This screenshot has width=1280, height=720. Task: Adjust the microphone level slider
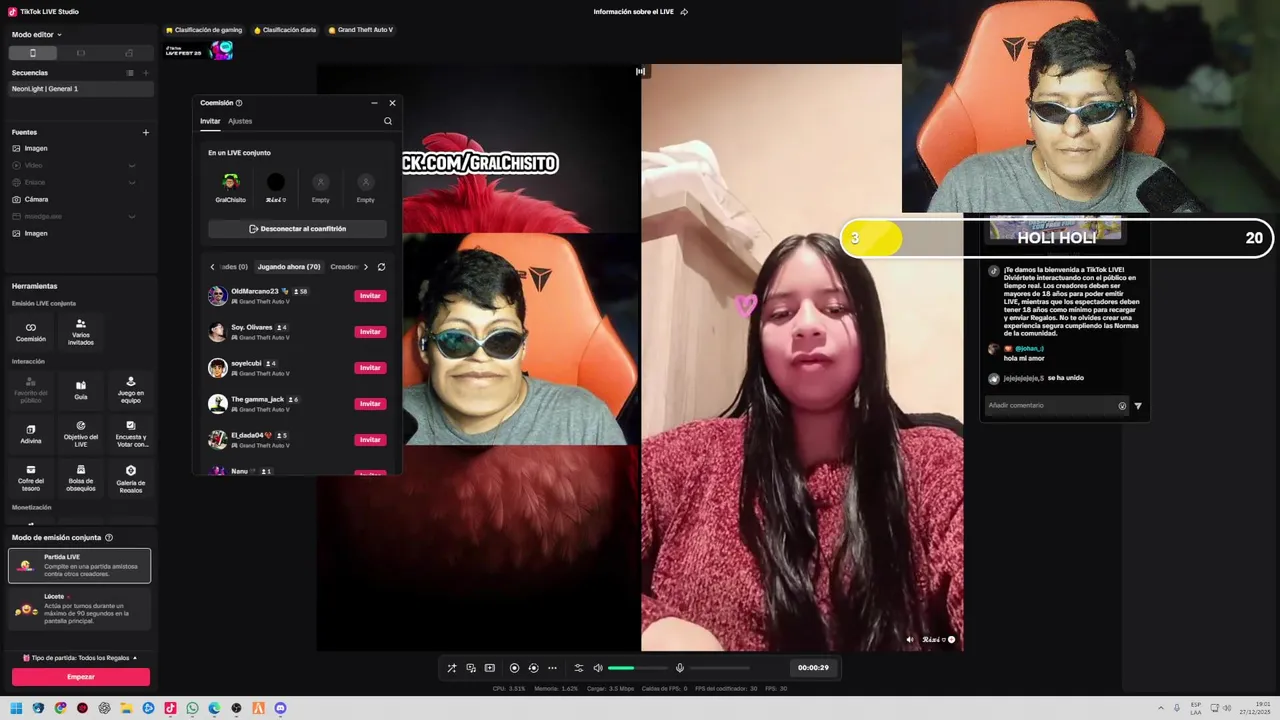(x=719, y=668)
